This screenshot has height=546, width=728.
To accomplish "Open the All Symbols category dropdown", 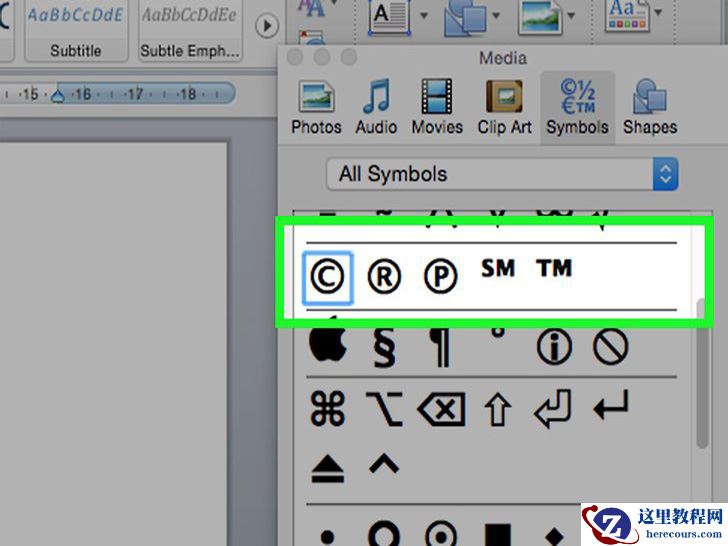I will [x=502, y=174].
